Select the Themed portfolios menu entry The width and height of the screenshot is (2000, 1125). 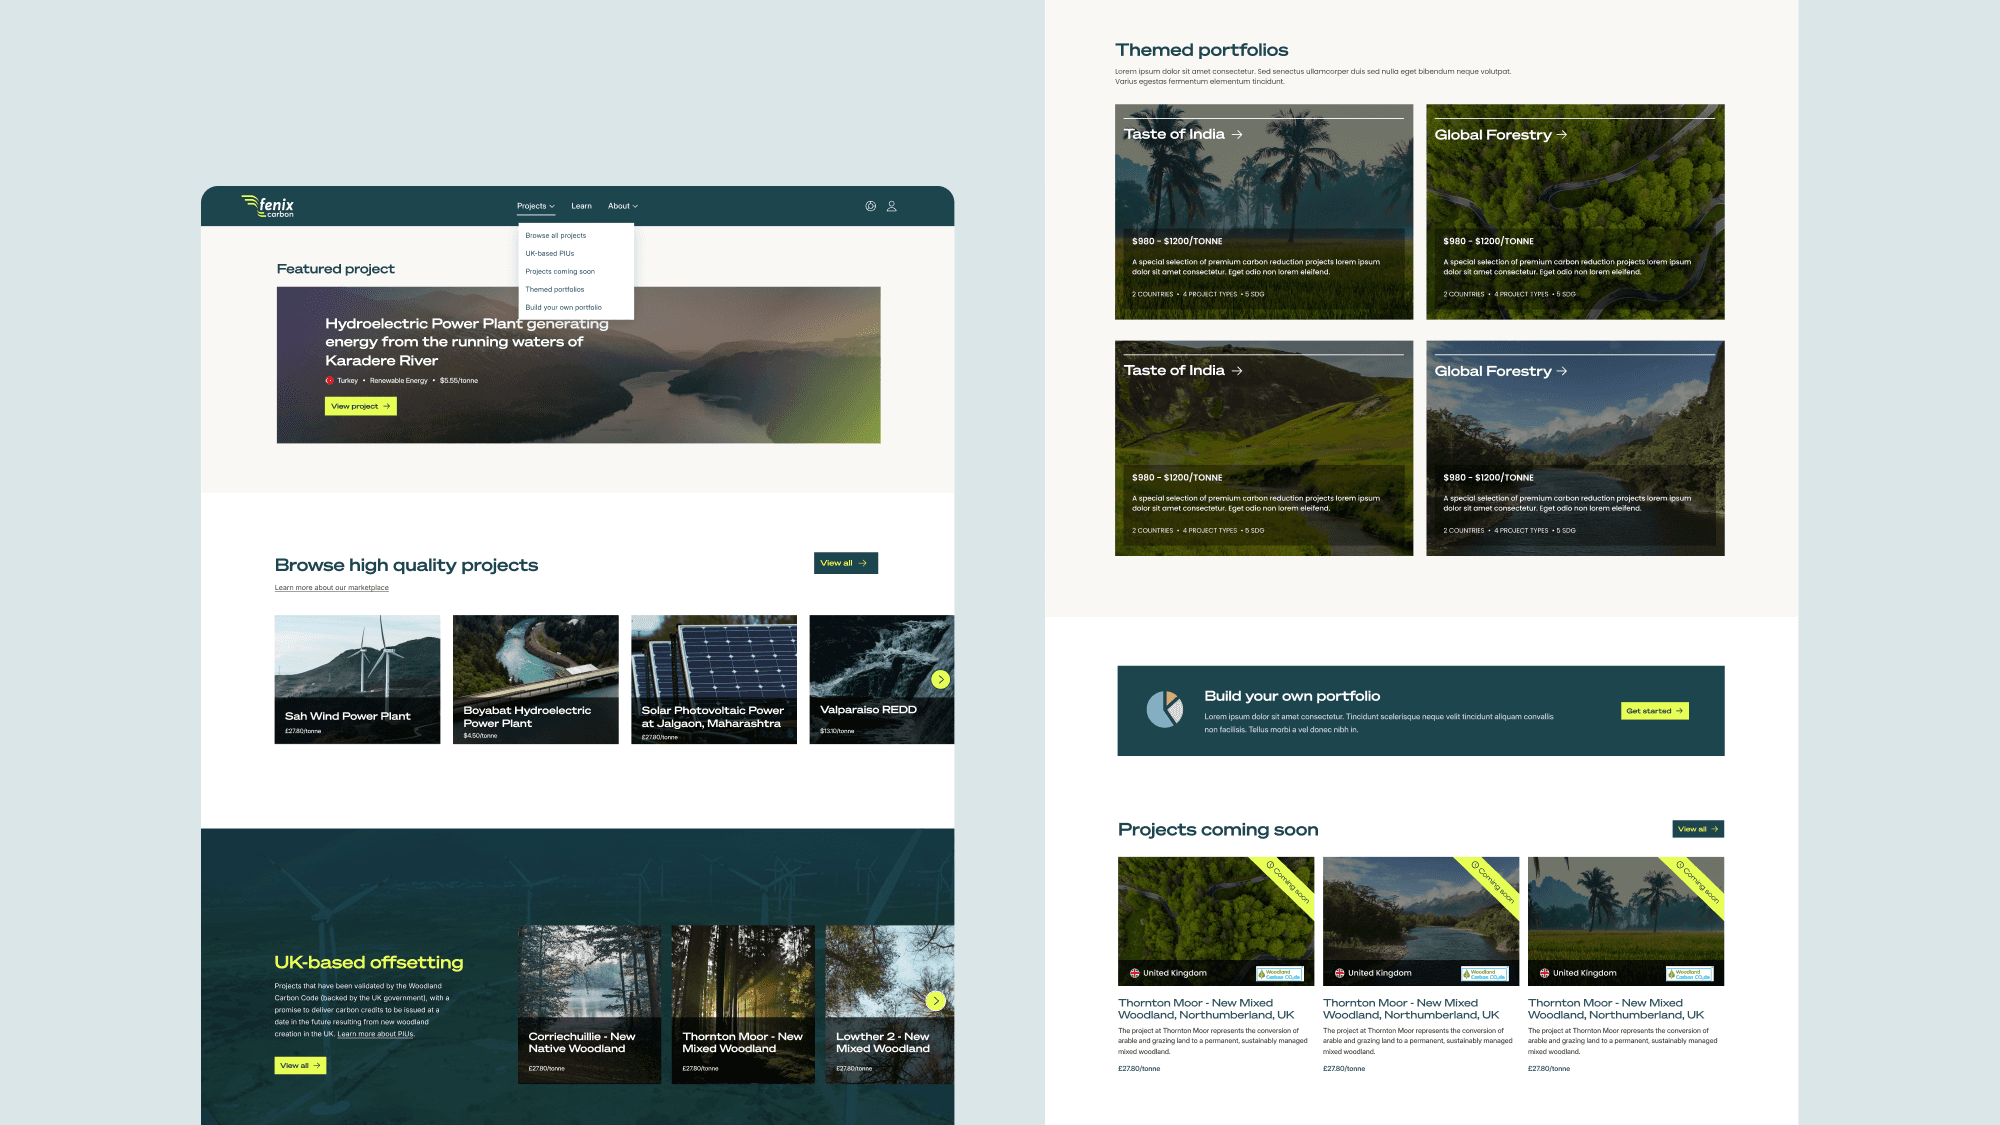(555, 290)
